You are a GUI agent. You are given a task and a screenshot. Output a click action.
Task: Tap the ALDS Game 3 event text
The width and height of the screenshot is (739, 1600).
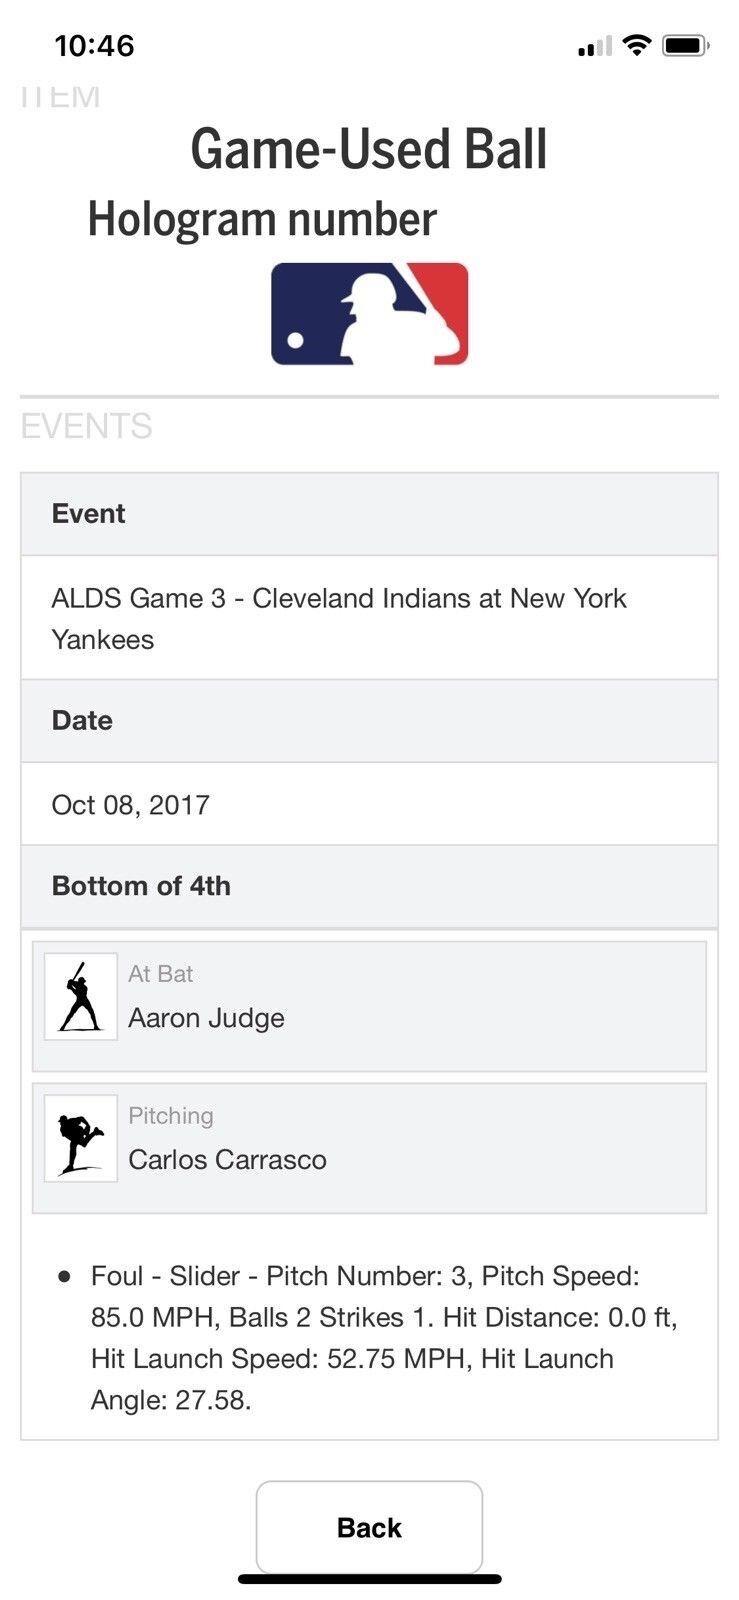(339, 618)
